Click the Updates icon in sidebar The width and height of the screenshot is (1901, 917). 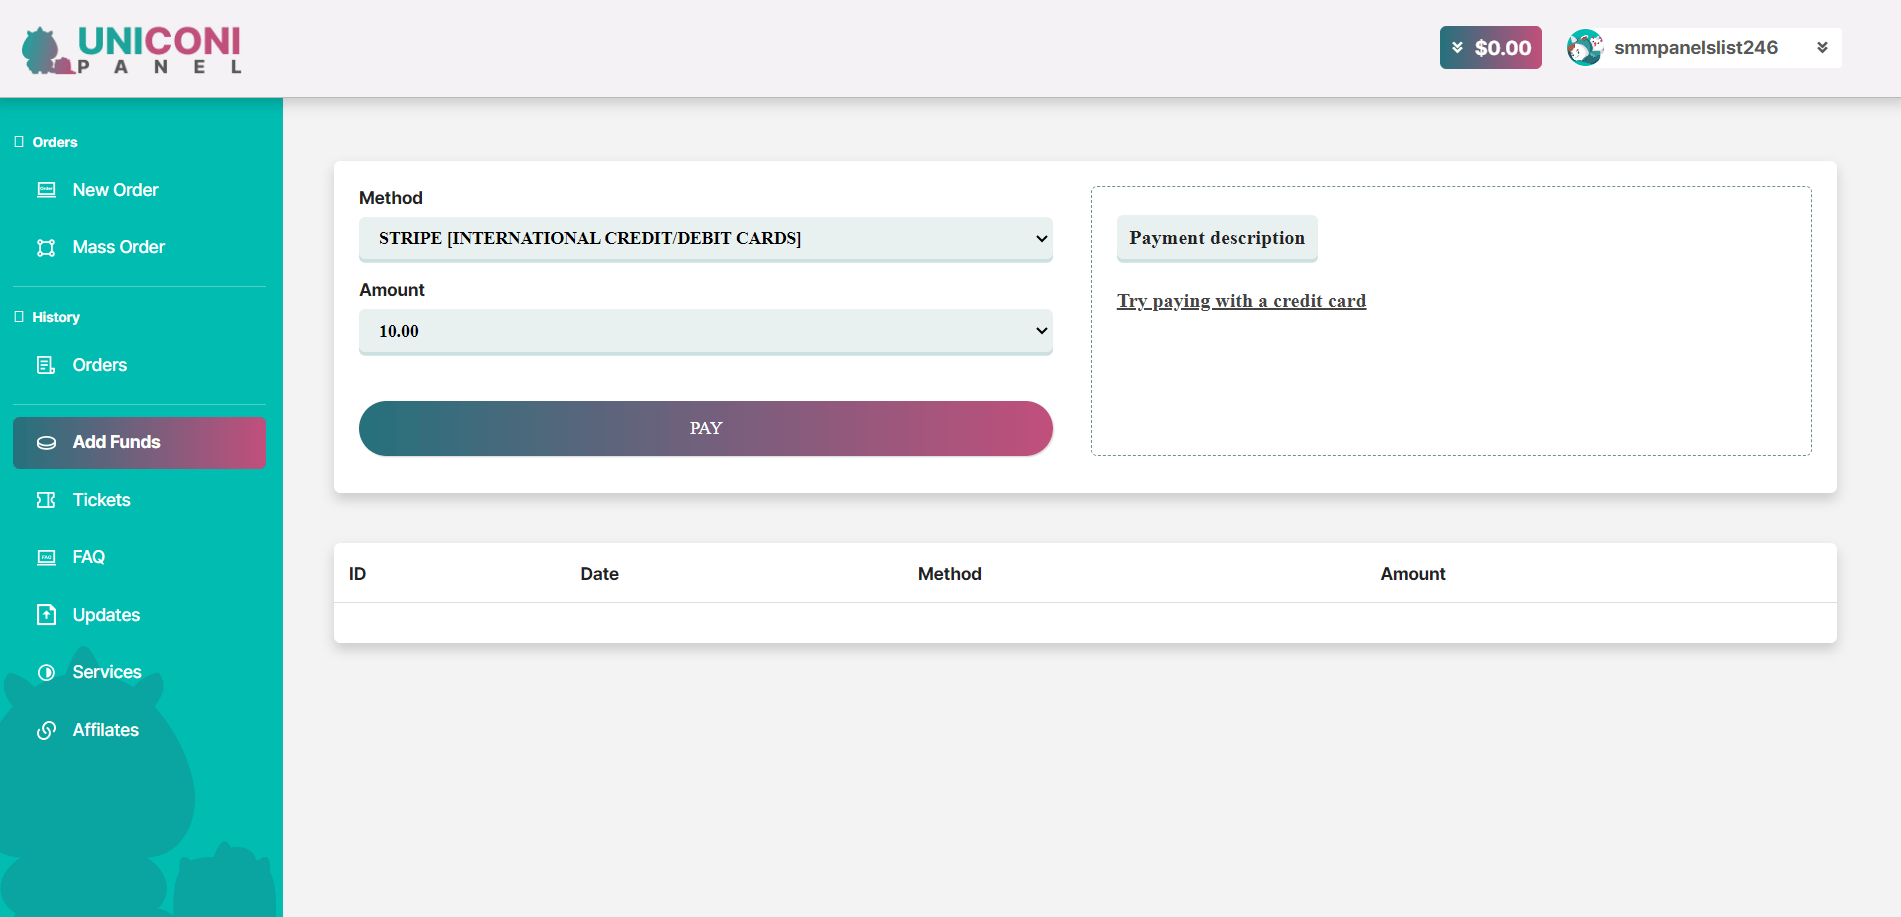point(46,615)
